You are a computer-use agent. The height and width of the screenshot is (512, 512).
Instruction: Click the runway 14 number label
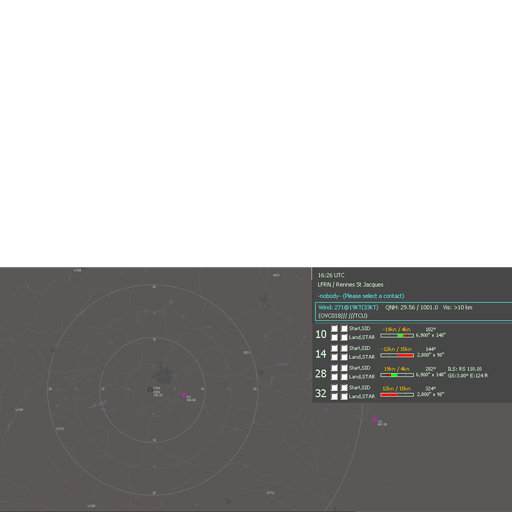tap(321, 354)
